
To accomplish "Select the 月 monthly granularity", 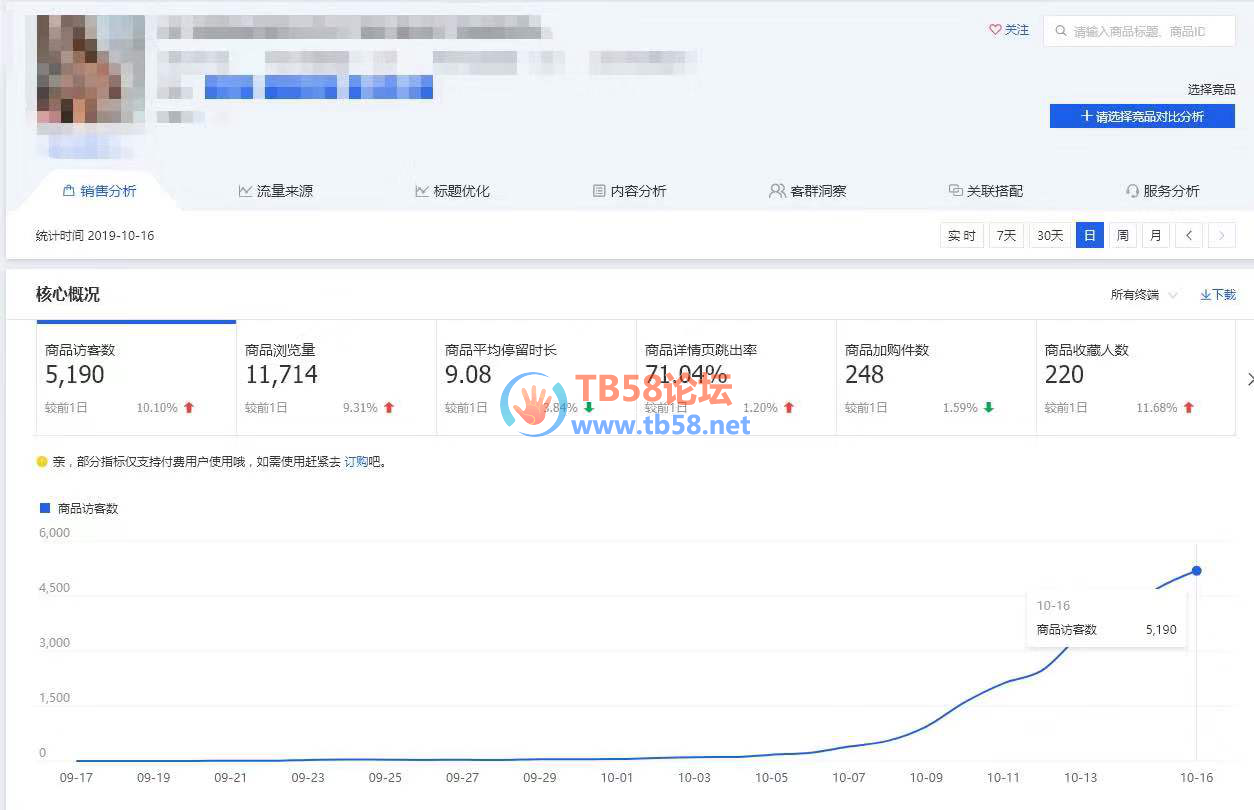I will (1155, 236).
